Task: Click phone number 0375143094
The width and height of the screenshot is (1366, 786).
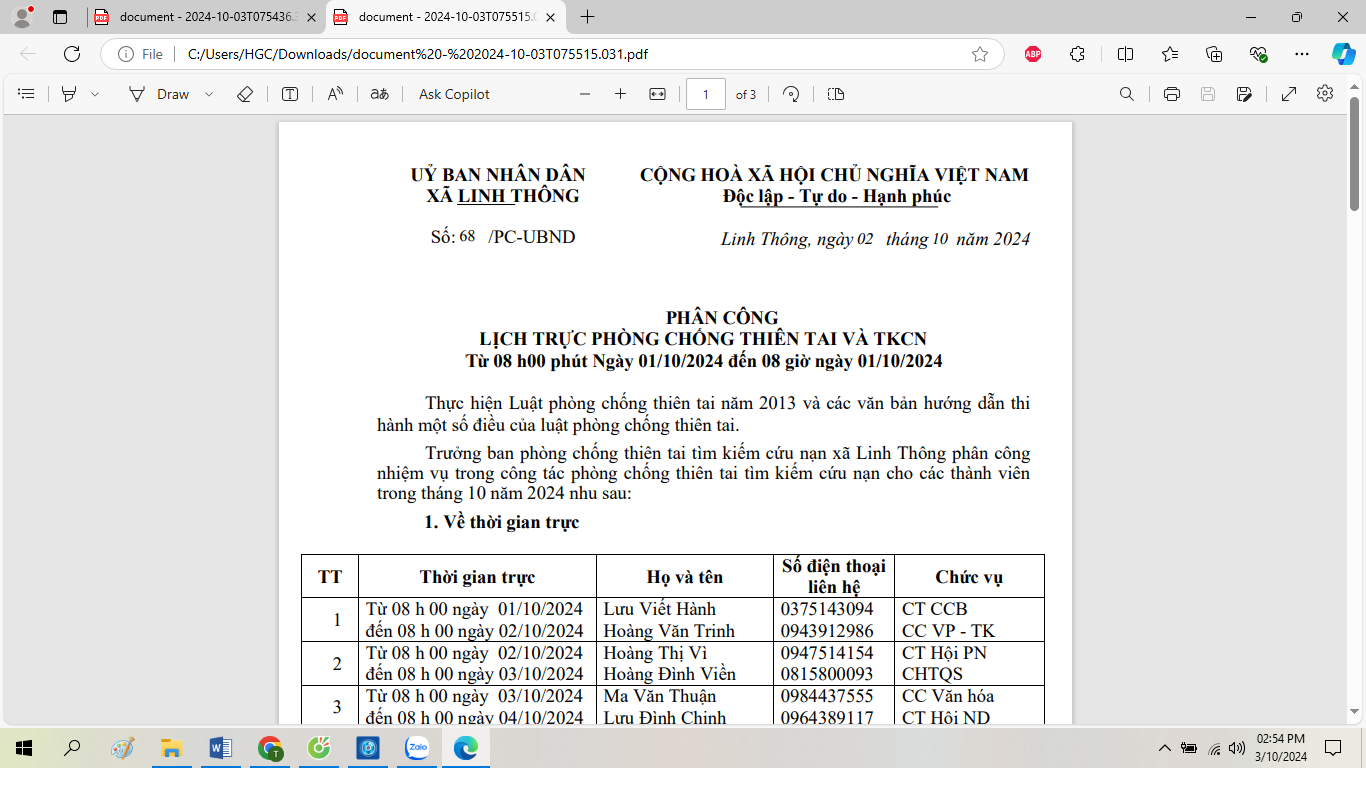Action: point(827,609)
